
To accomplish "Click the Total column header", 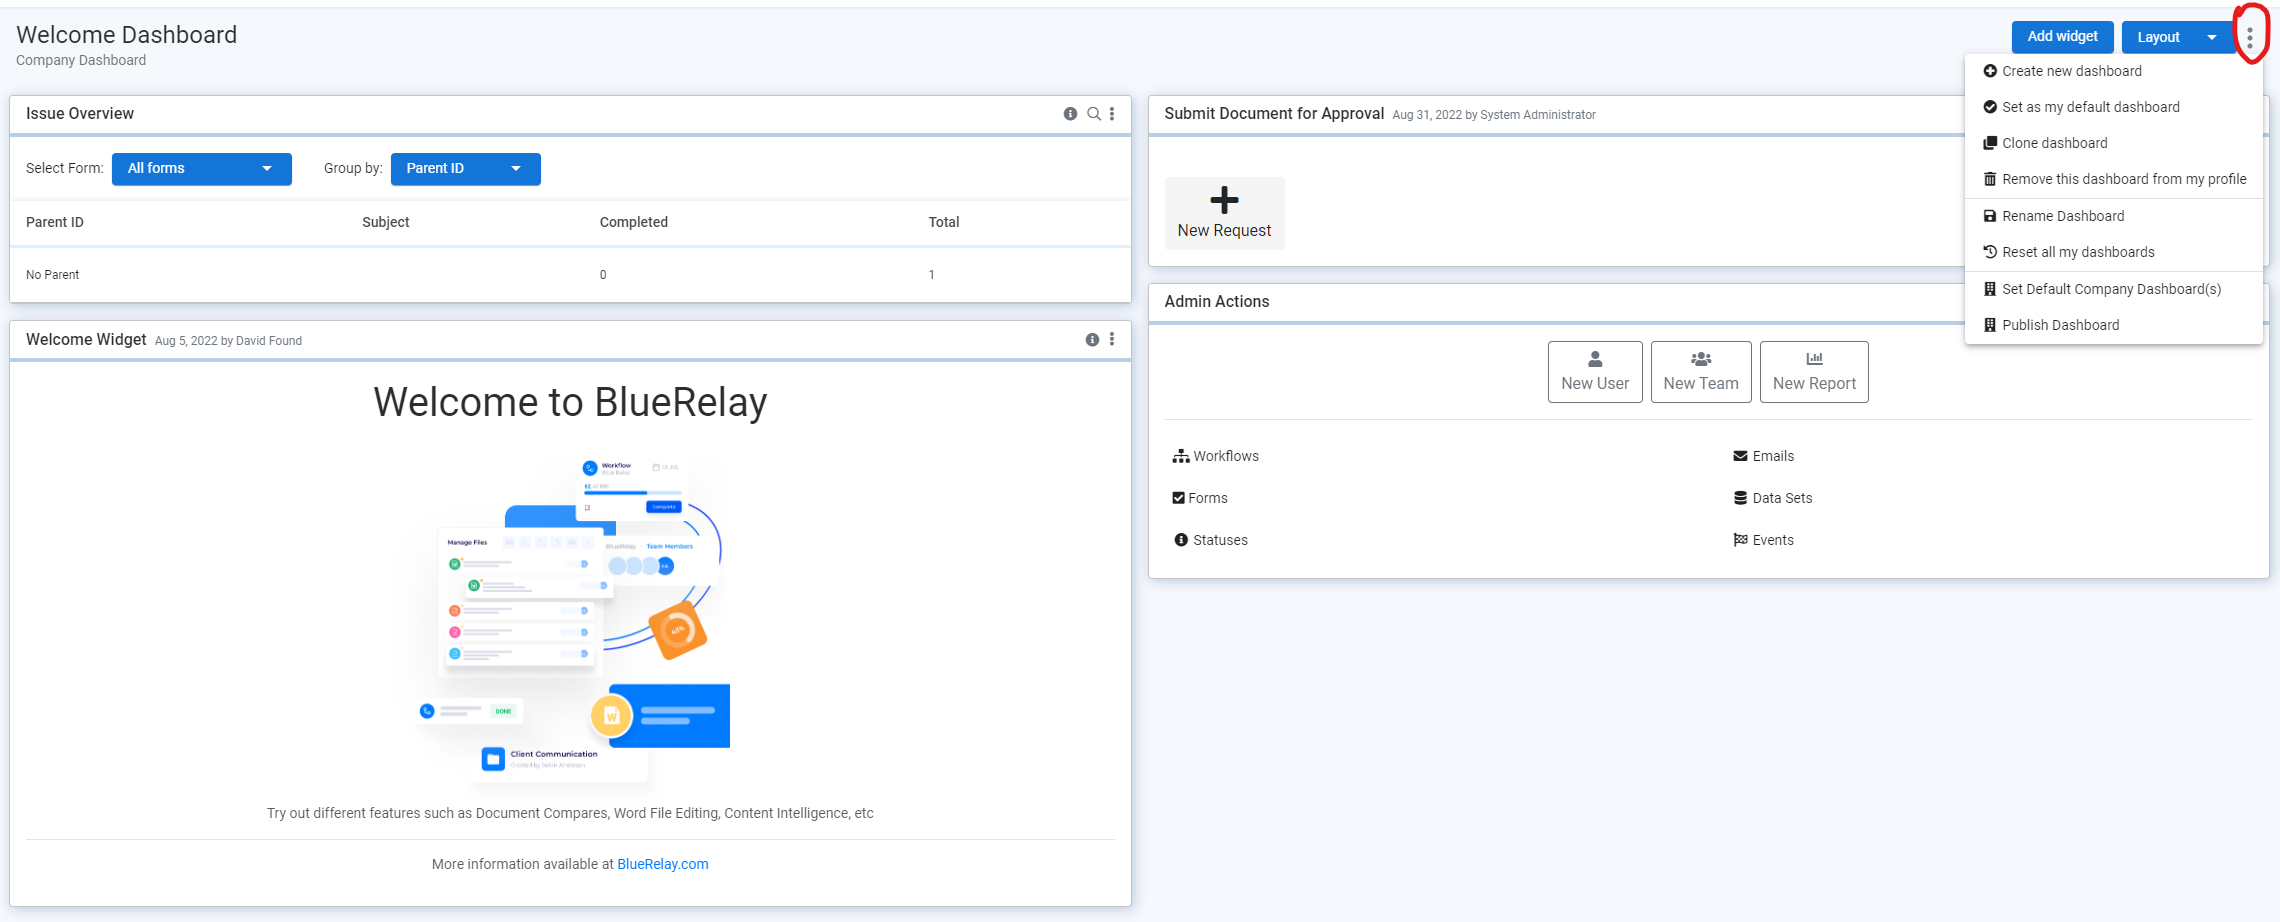I will 944,222.
